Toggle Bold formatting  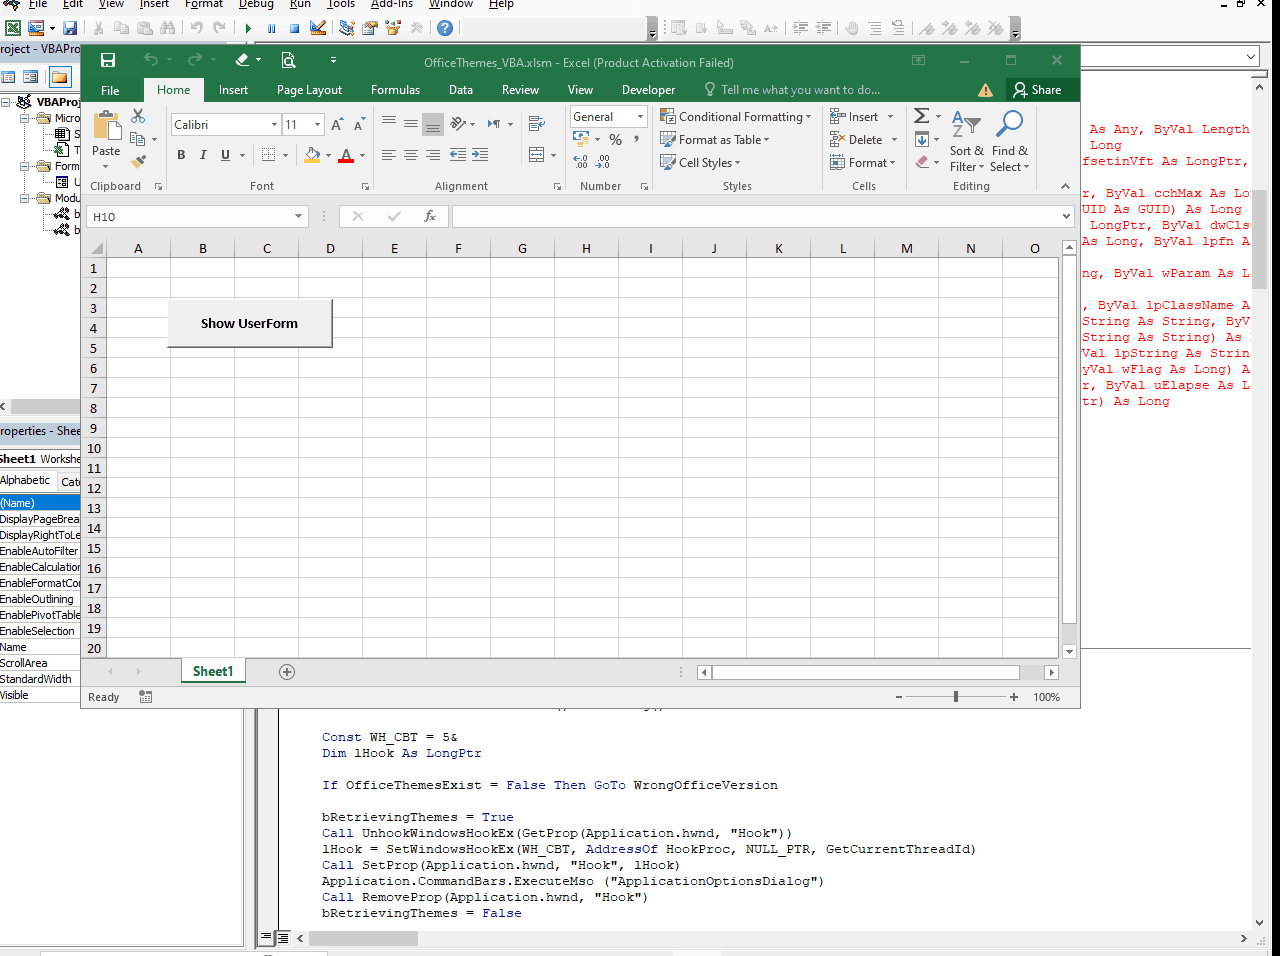(x=181, y=155)
